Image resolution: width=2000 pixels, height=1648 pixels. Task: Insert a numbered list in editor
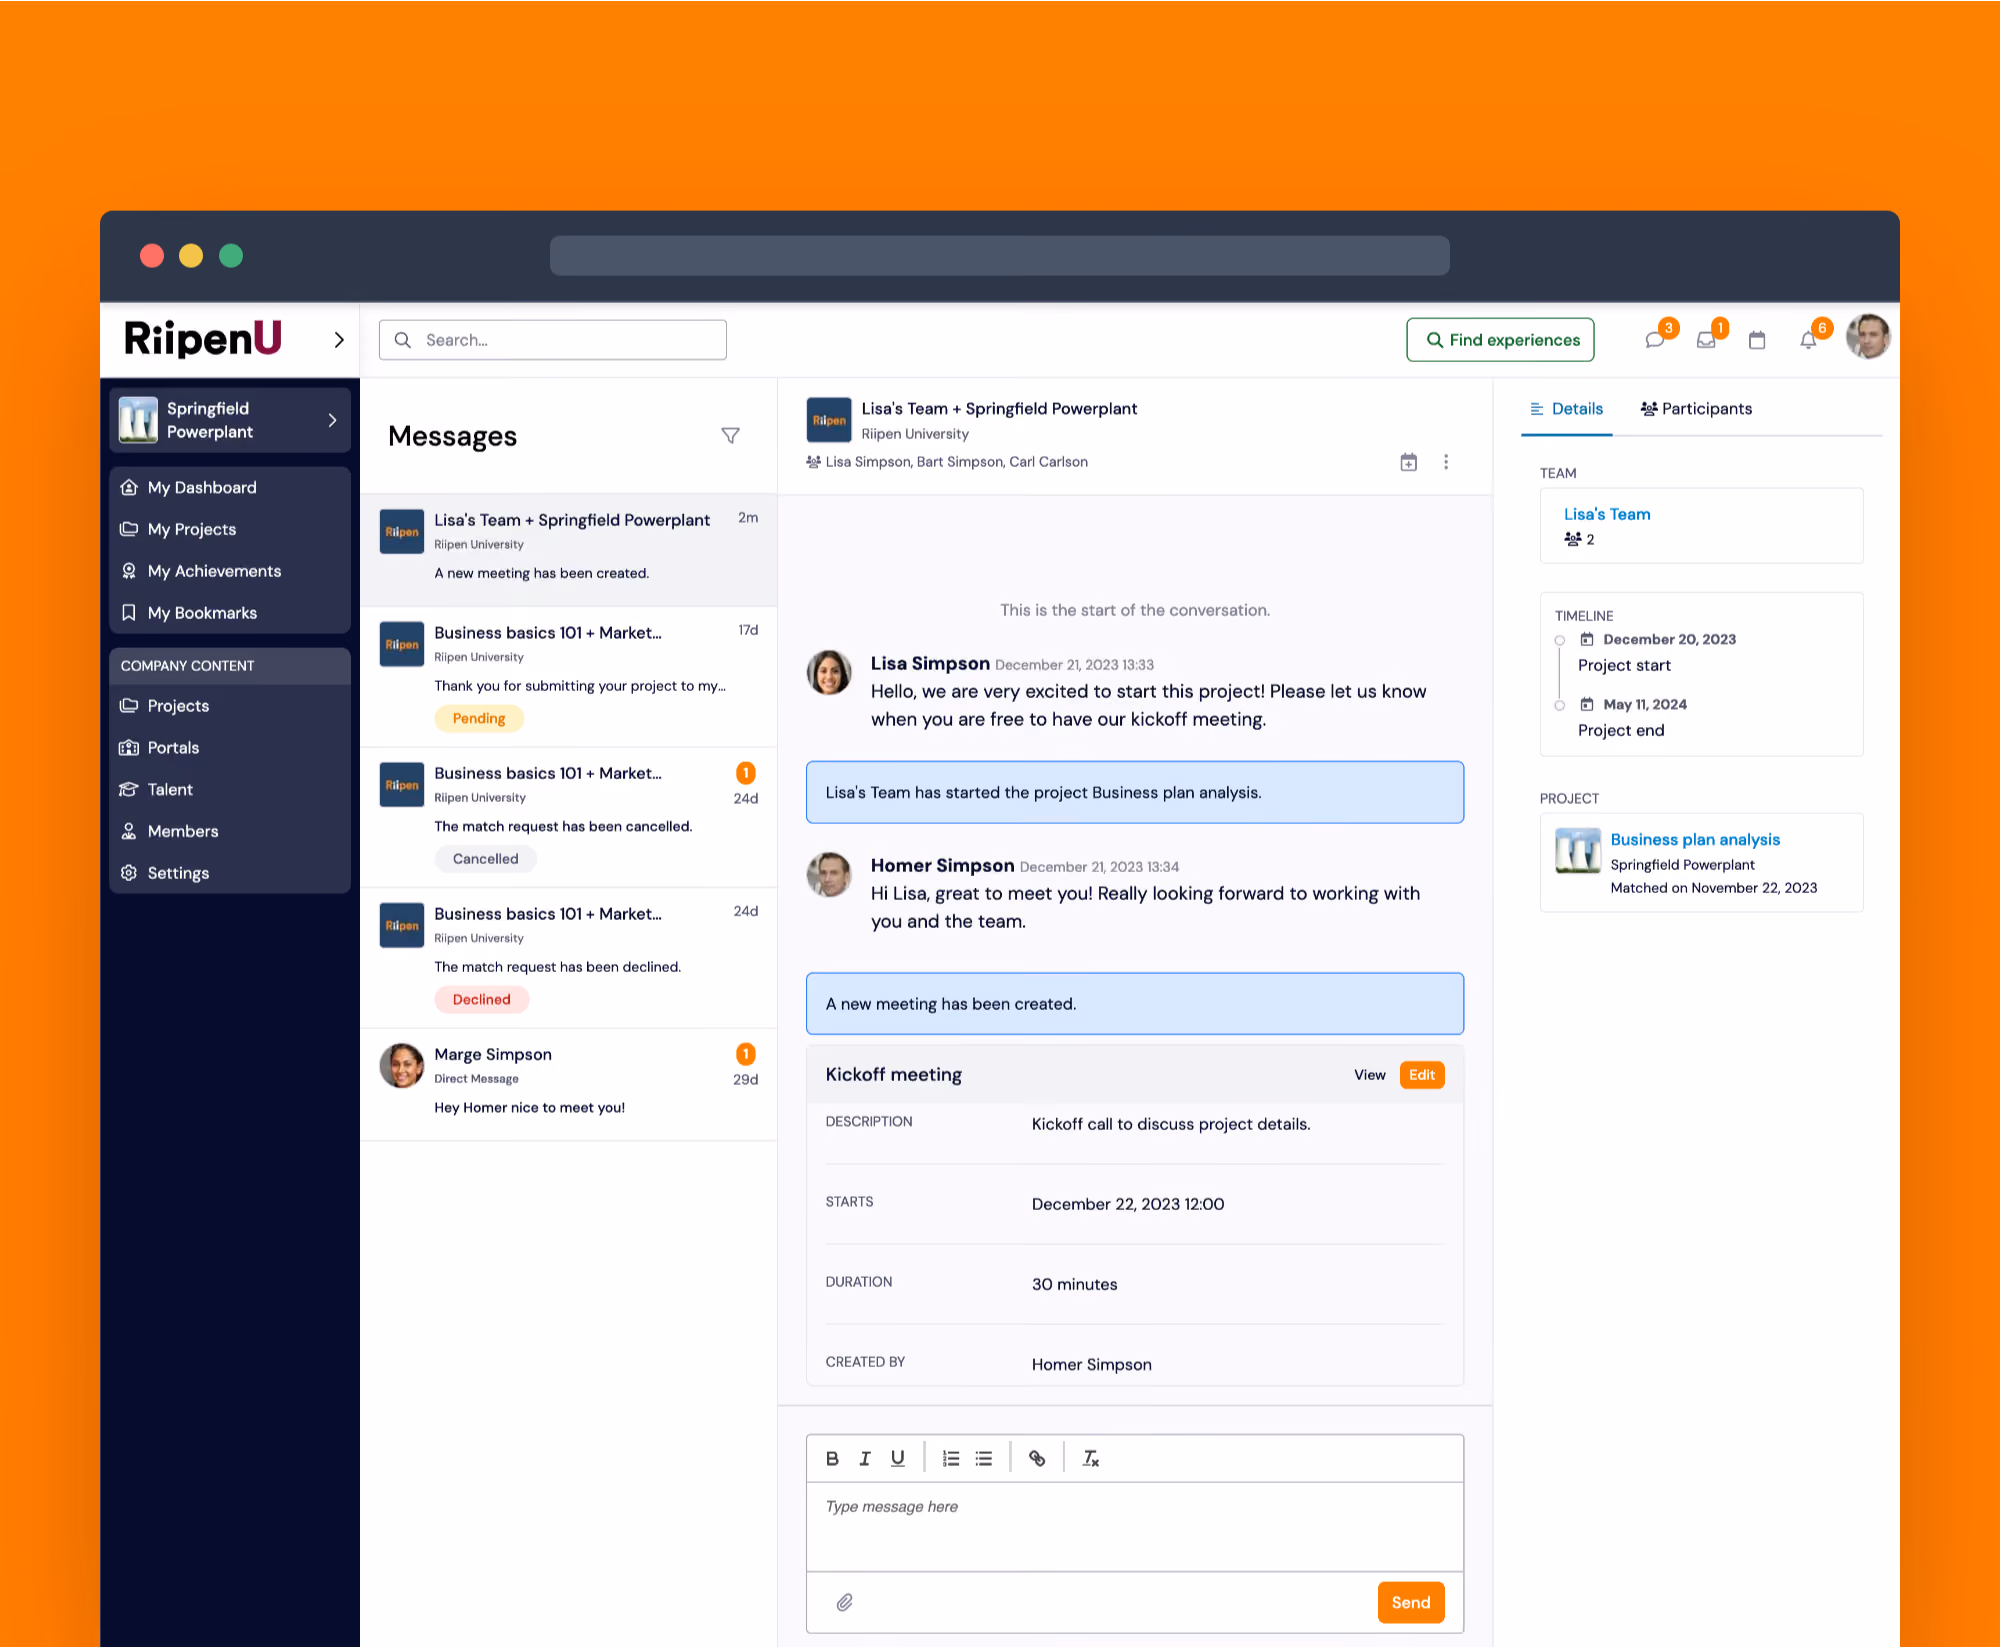951,1458
